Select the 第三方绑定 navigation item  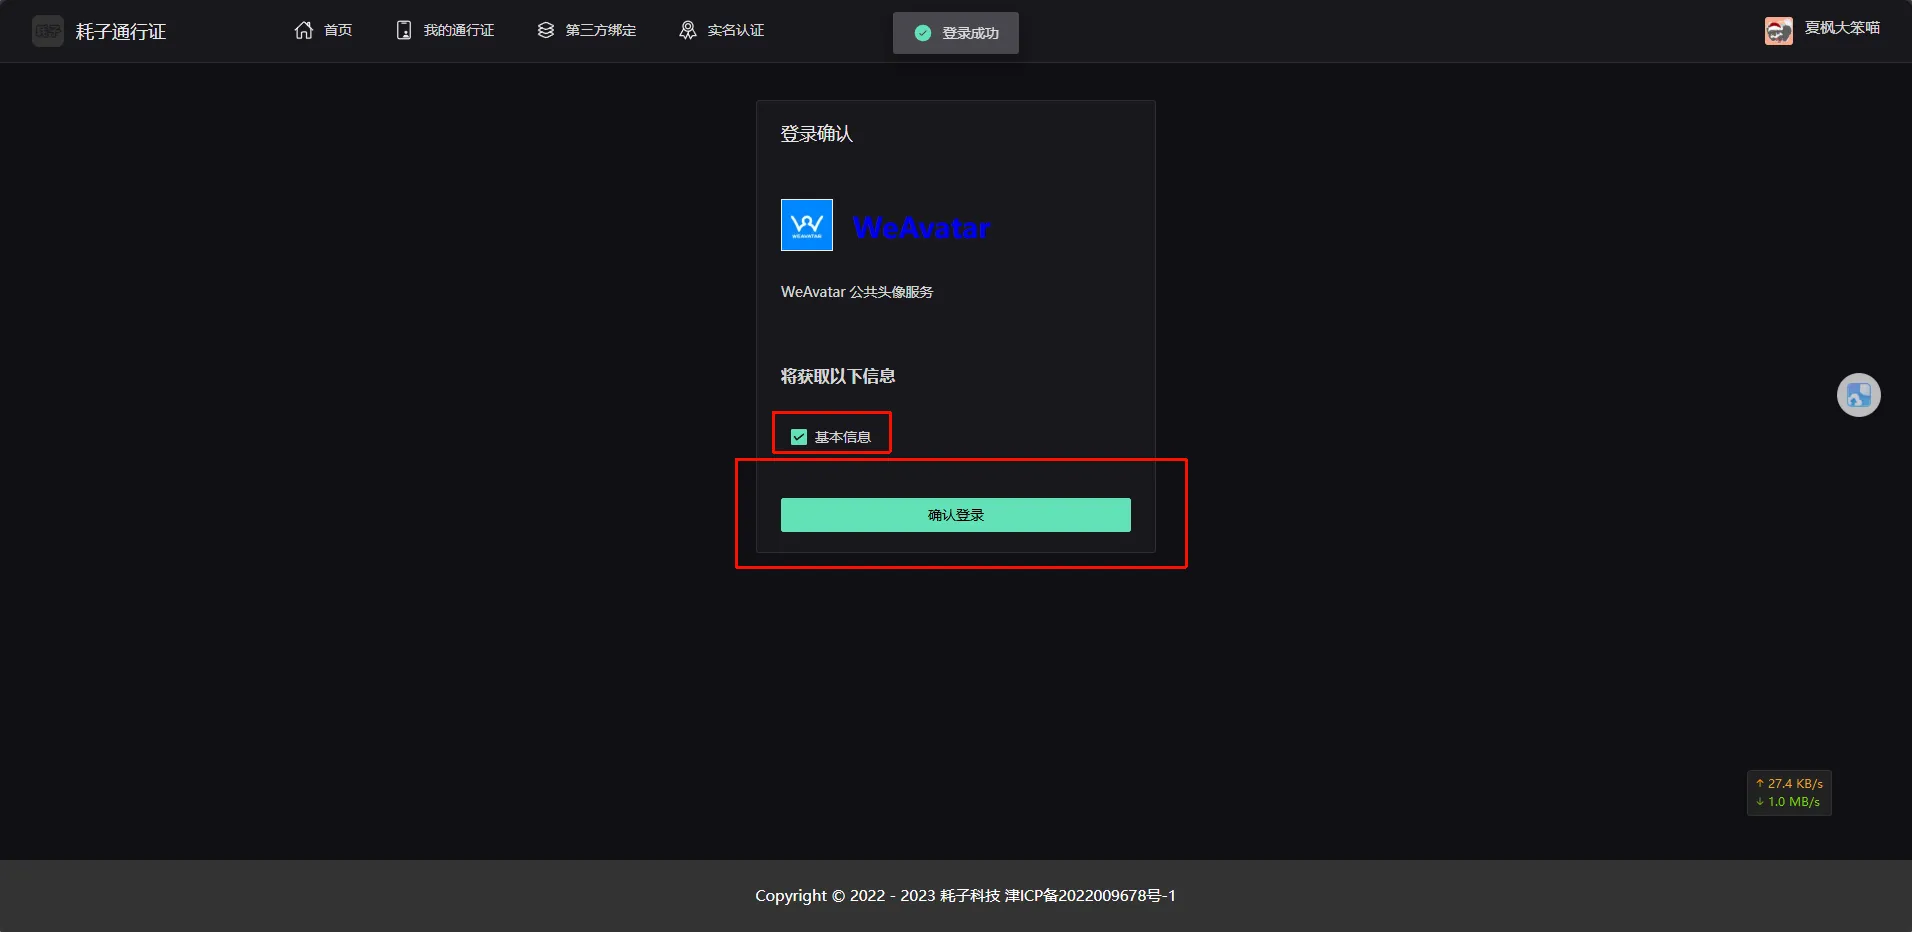(x=601, y=30)
